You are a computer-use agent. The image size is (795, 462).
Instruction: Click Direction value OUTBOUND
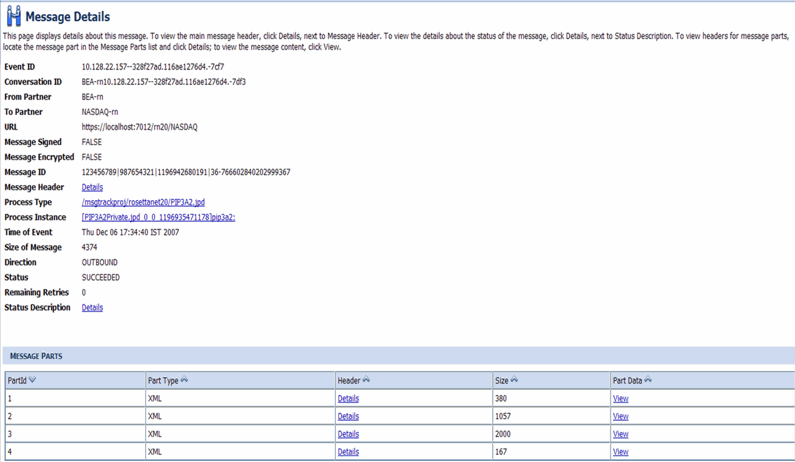click(x=99, y=262)
